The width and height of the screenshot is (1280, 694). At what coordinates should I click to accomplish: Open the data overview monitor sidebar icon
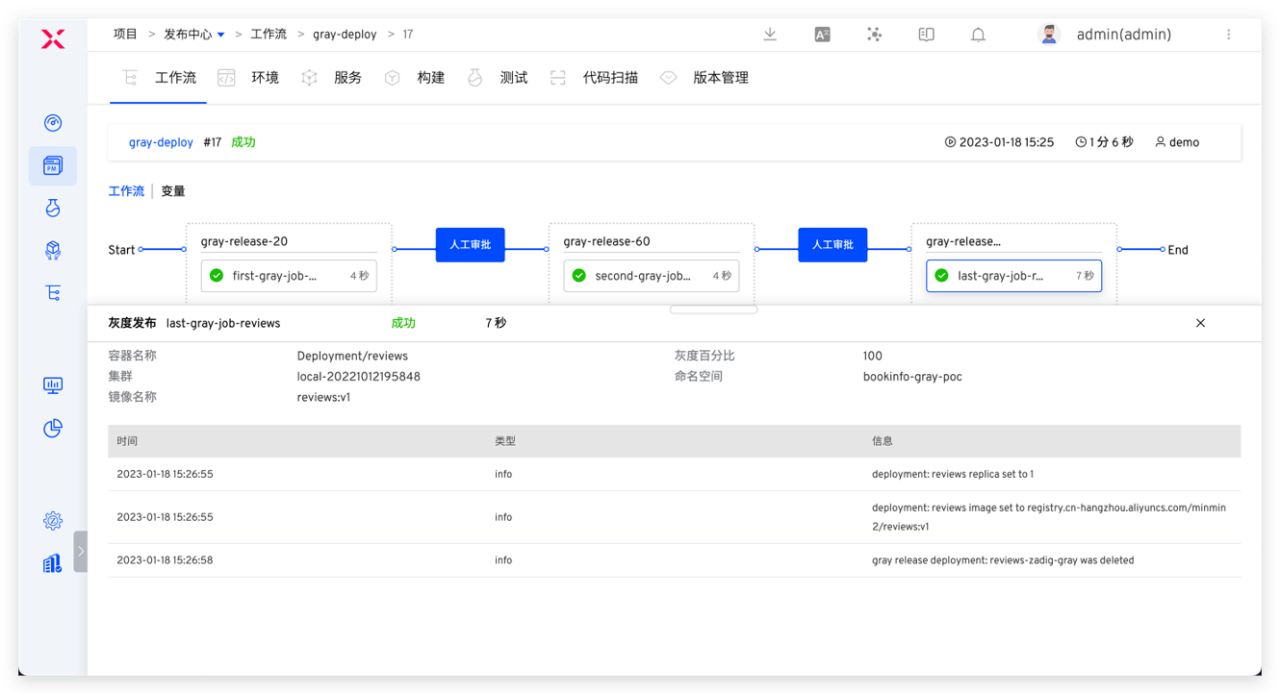pos(53,385)
